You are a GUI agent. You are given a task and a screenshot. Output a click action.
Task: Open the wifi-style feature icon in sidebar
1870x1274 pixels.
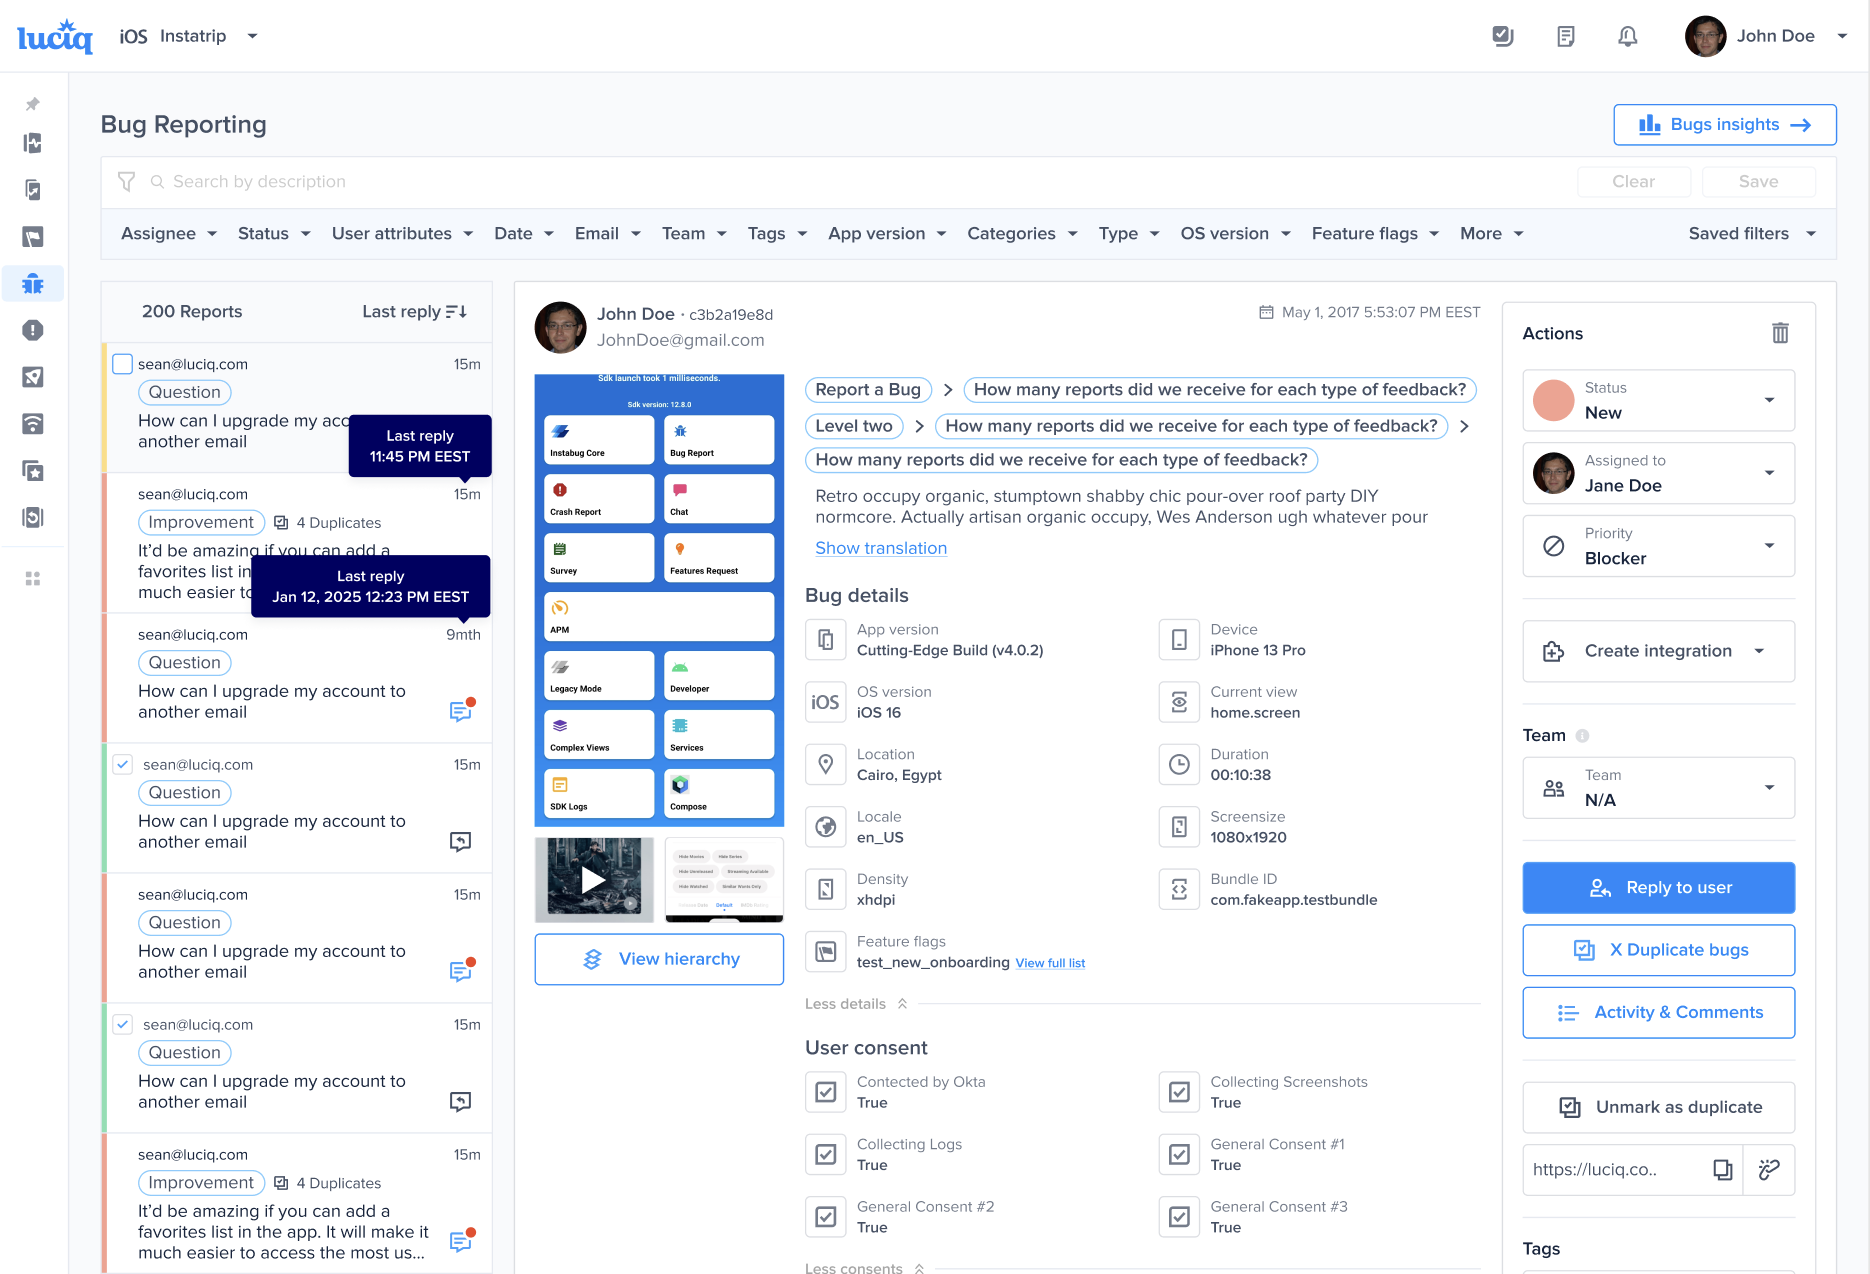[33, 424]
